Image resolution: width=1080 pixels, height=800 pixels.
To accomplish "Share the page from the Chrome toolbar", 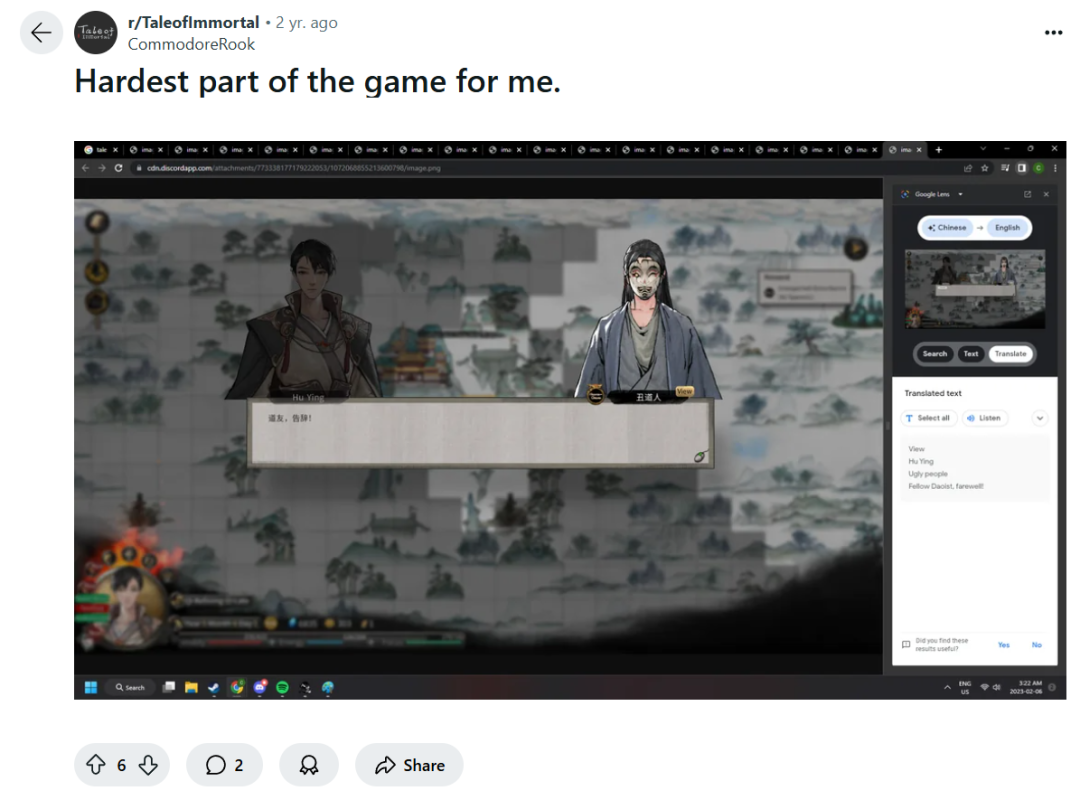I will [968, 167].
